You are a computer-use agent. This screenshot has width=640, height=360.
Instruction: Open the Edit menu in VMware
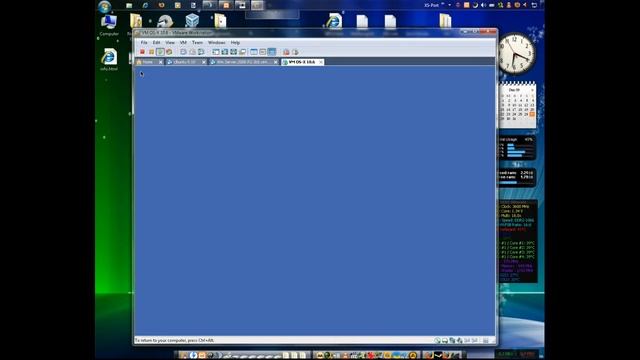[x=156, y=42]
